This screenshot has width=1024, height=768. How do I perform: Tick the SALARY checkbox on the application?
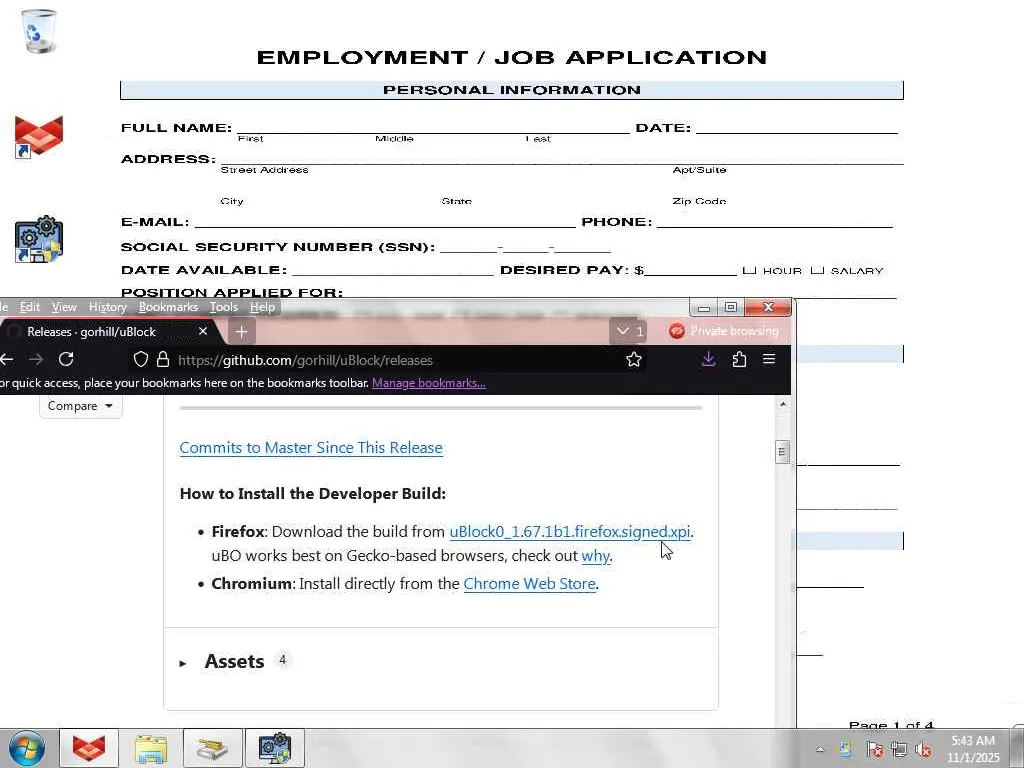(x=817, y=270)
